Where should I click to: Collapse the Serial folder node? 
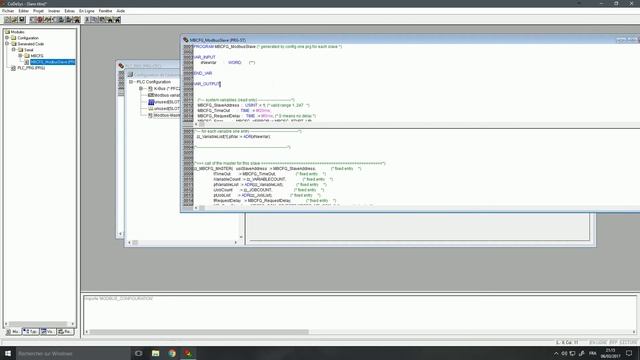click(x=13, y=50)
